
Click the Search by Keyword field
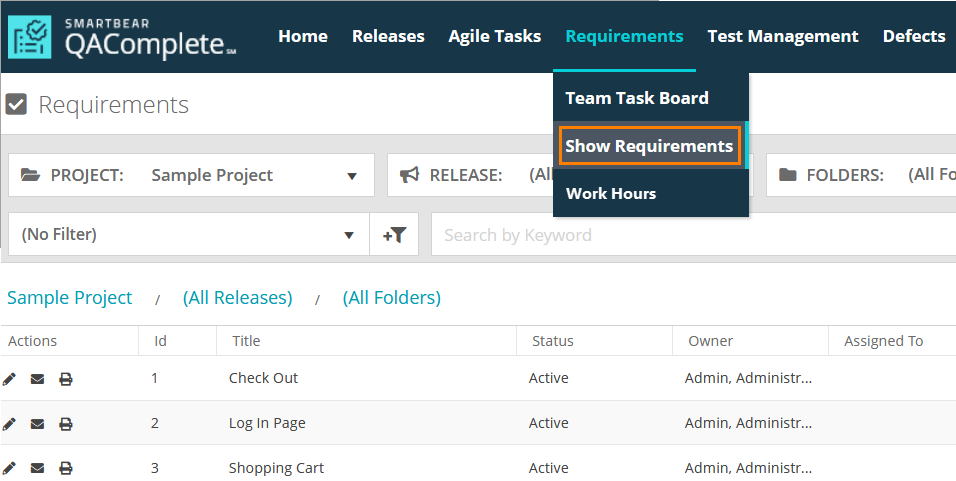(x=690, y=235)
